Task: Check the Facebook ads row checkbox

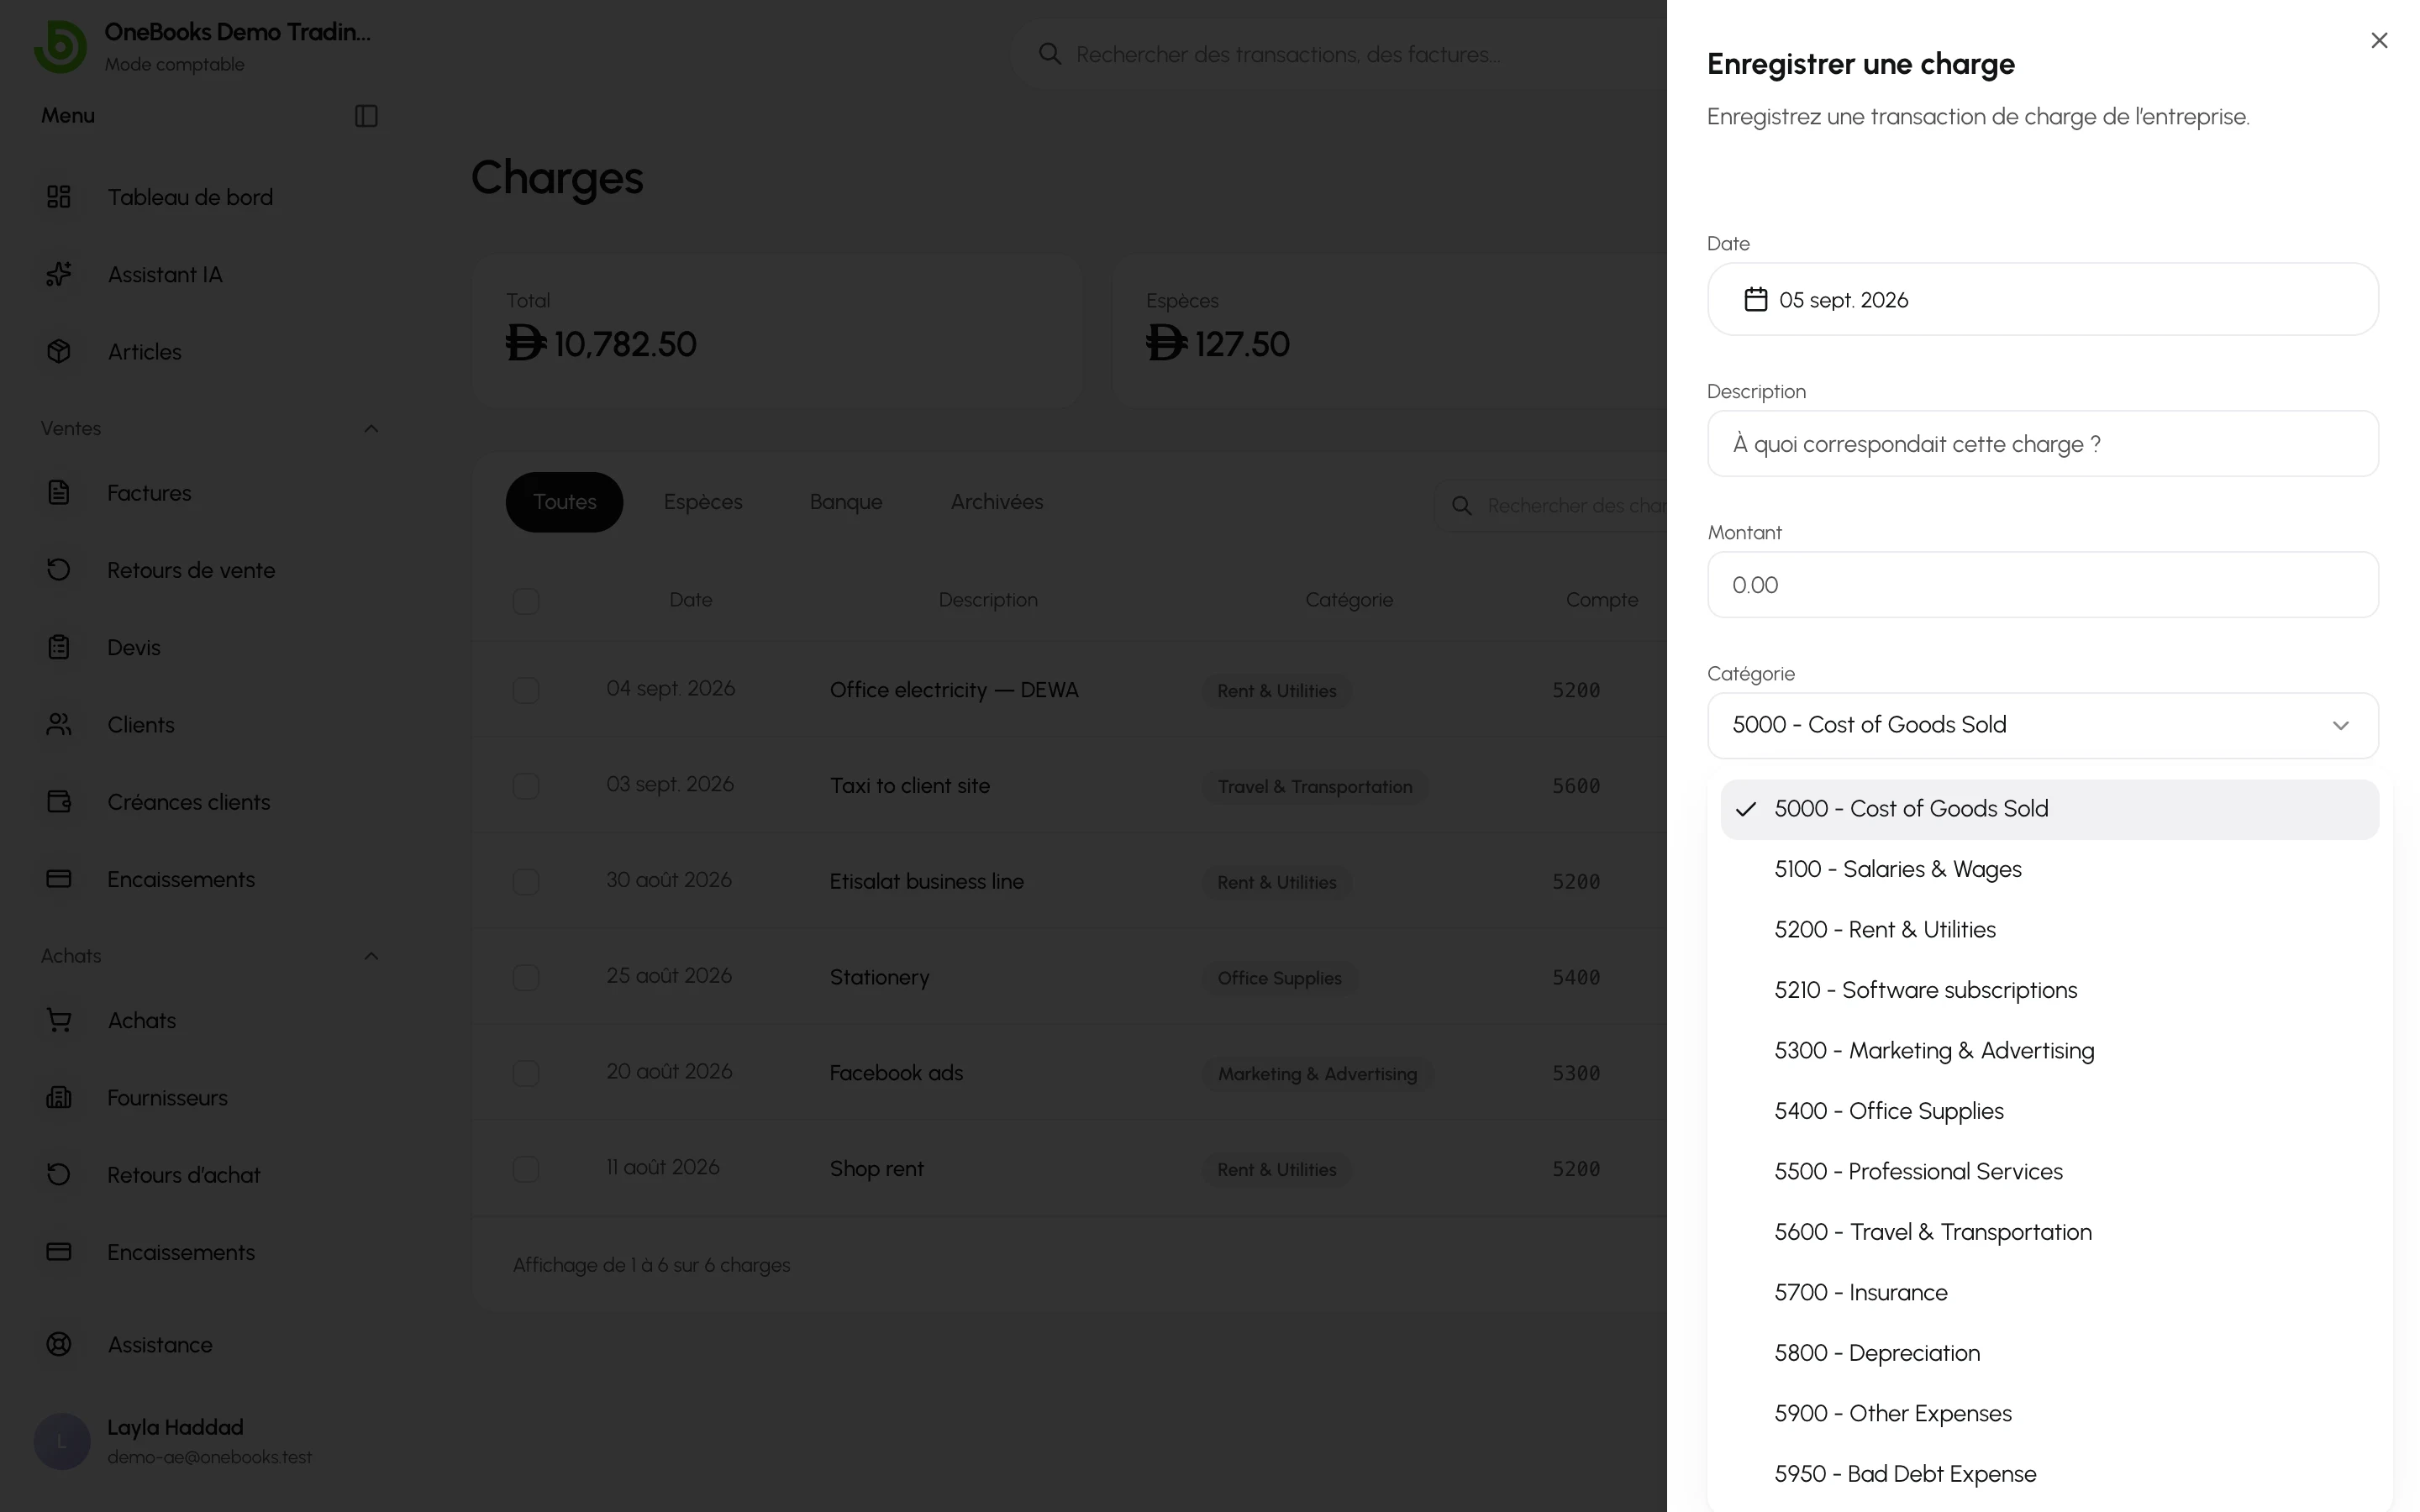Action: click(x=526, y=1073)
